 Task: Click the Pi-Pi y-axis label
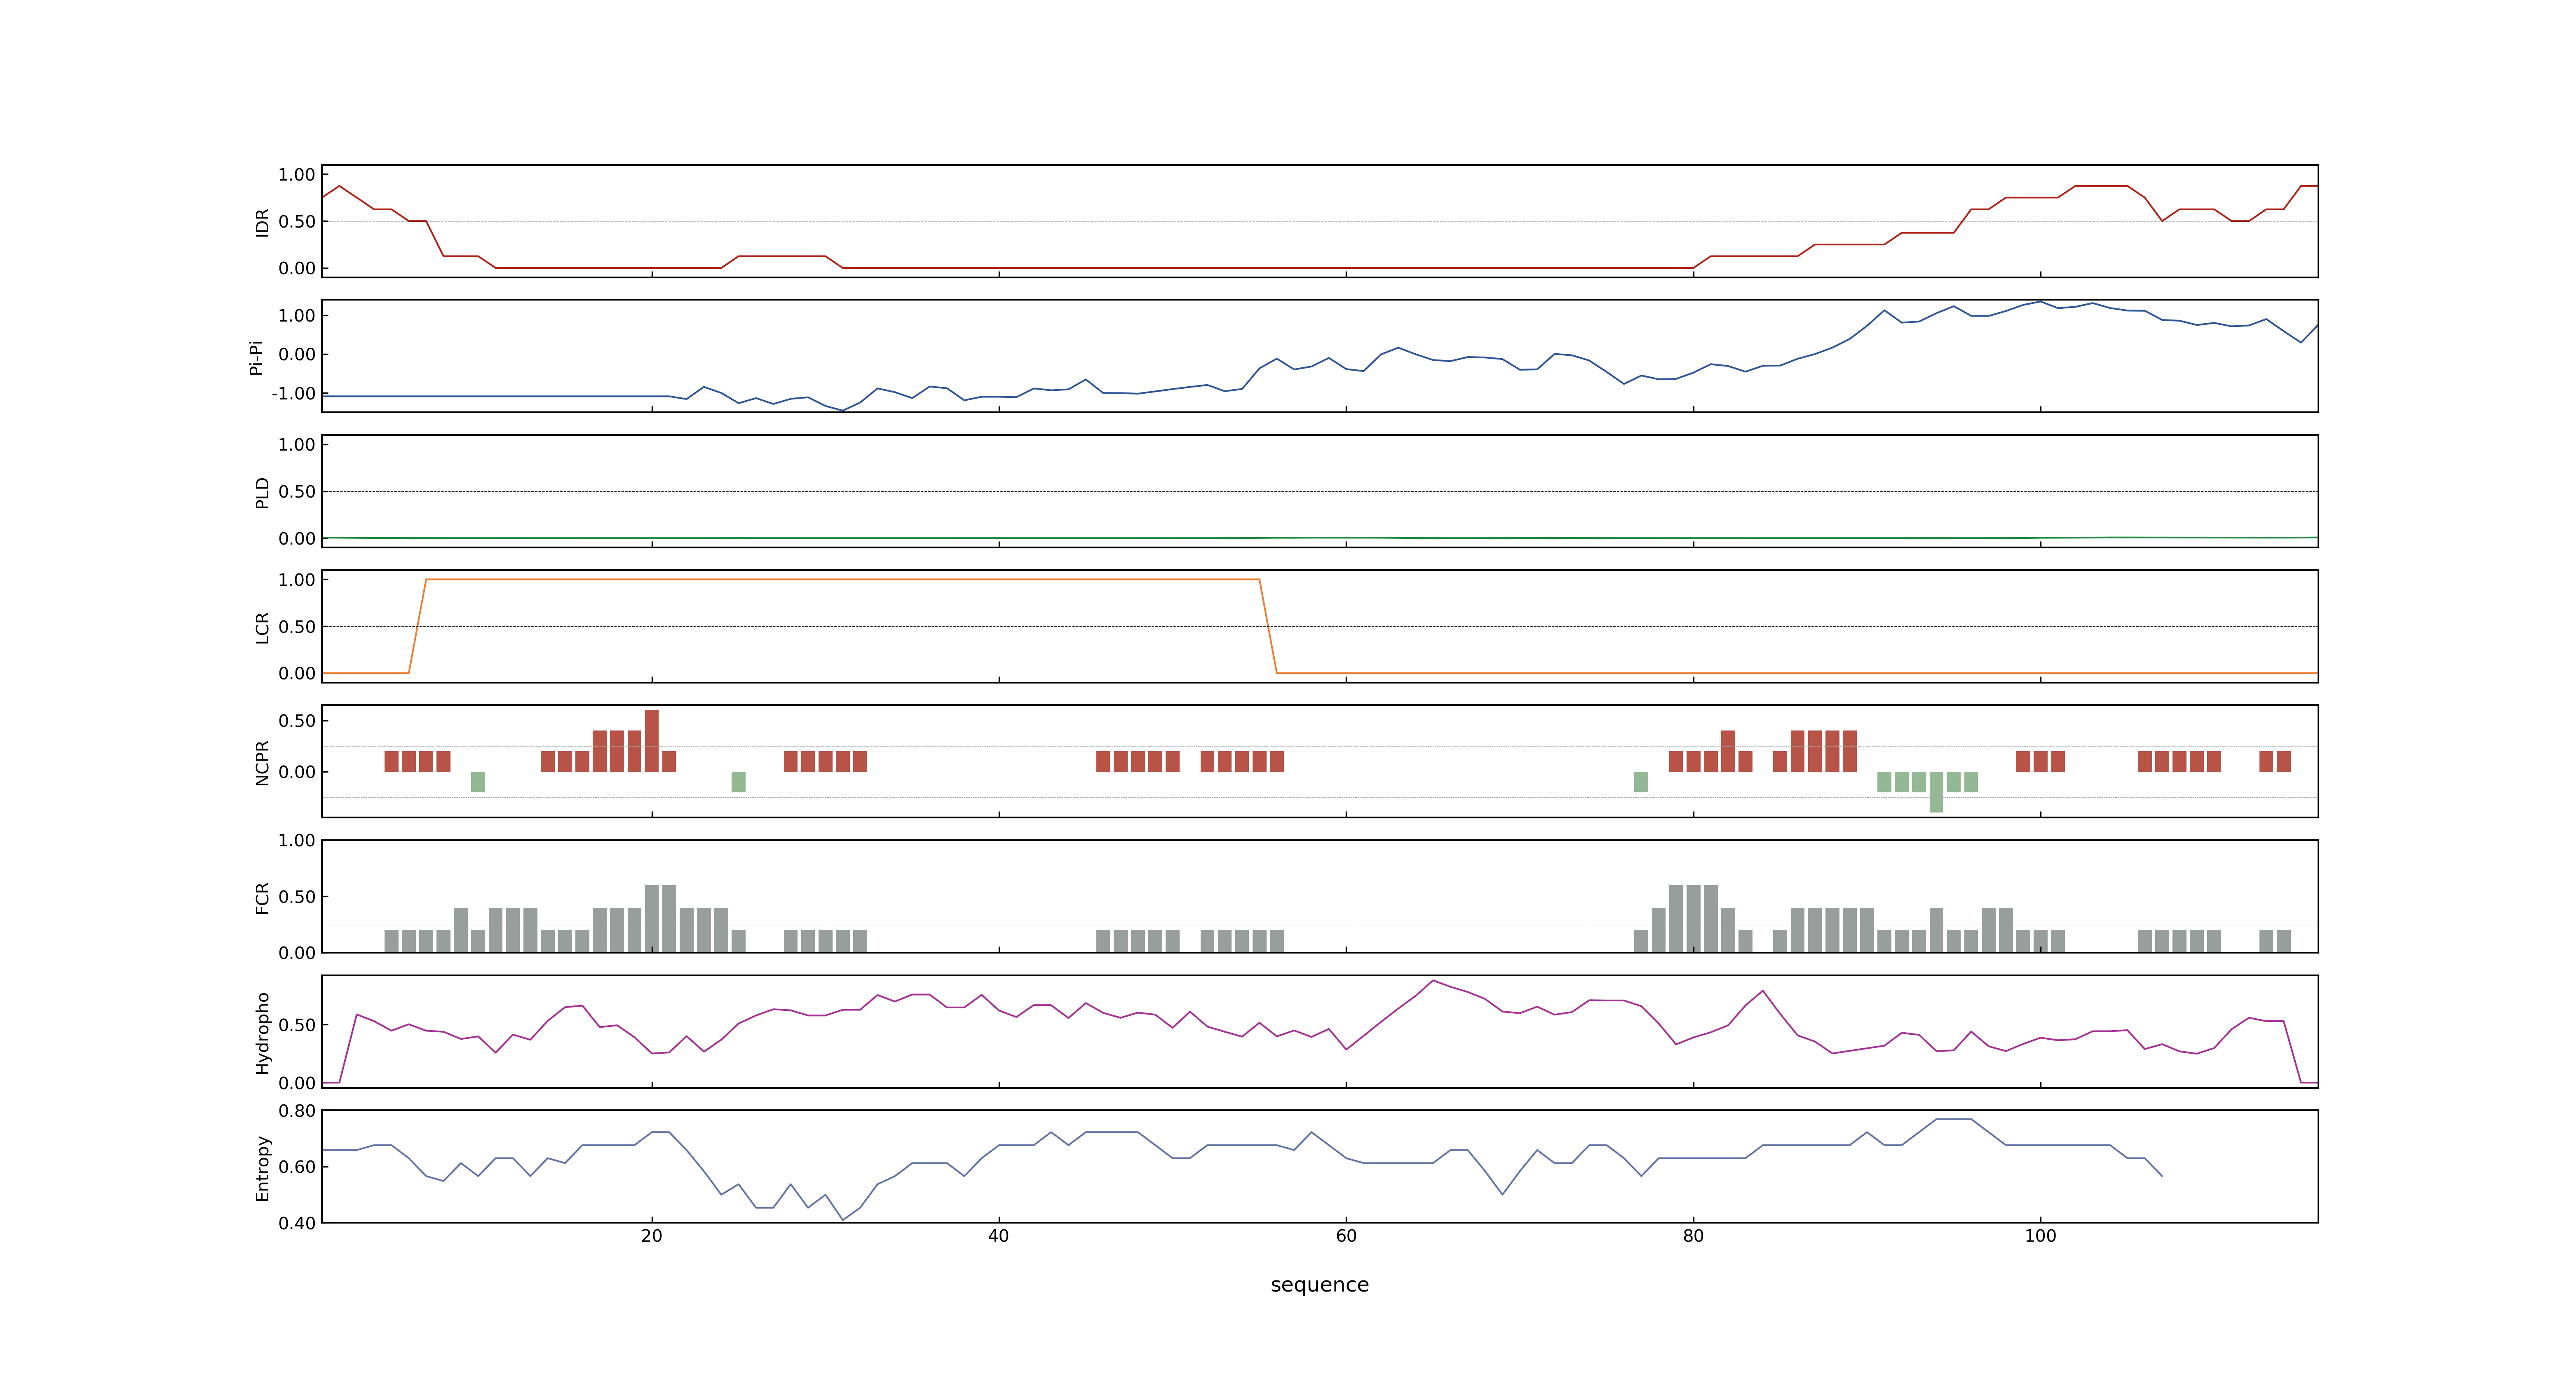(256, 357)
